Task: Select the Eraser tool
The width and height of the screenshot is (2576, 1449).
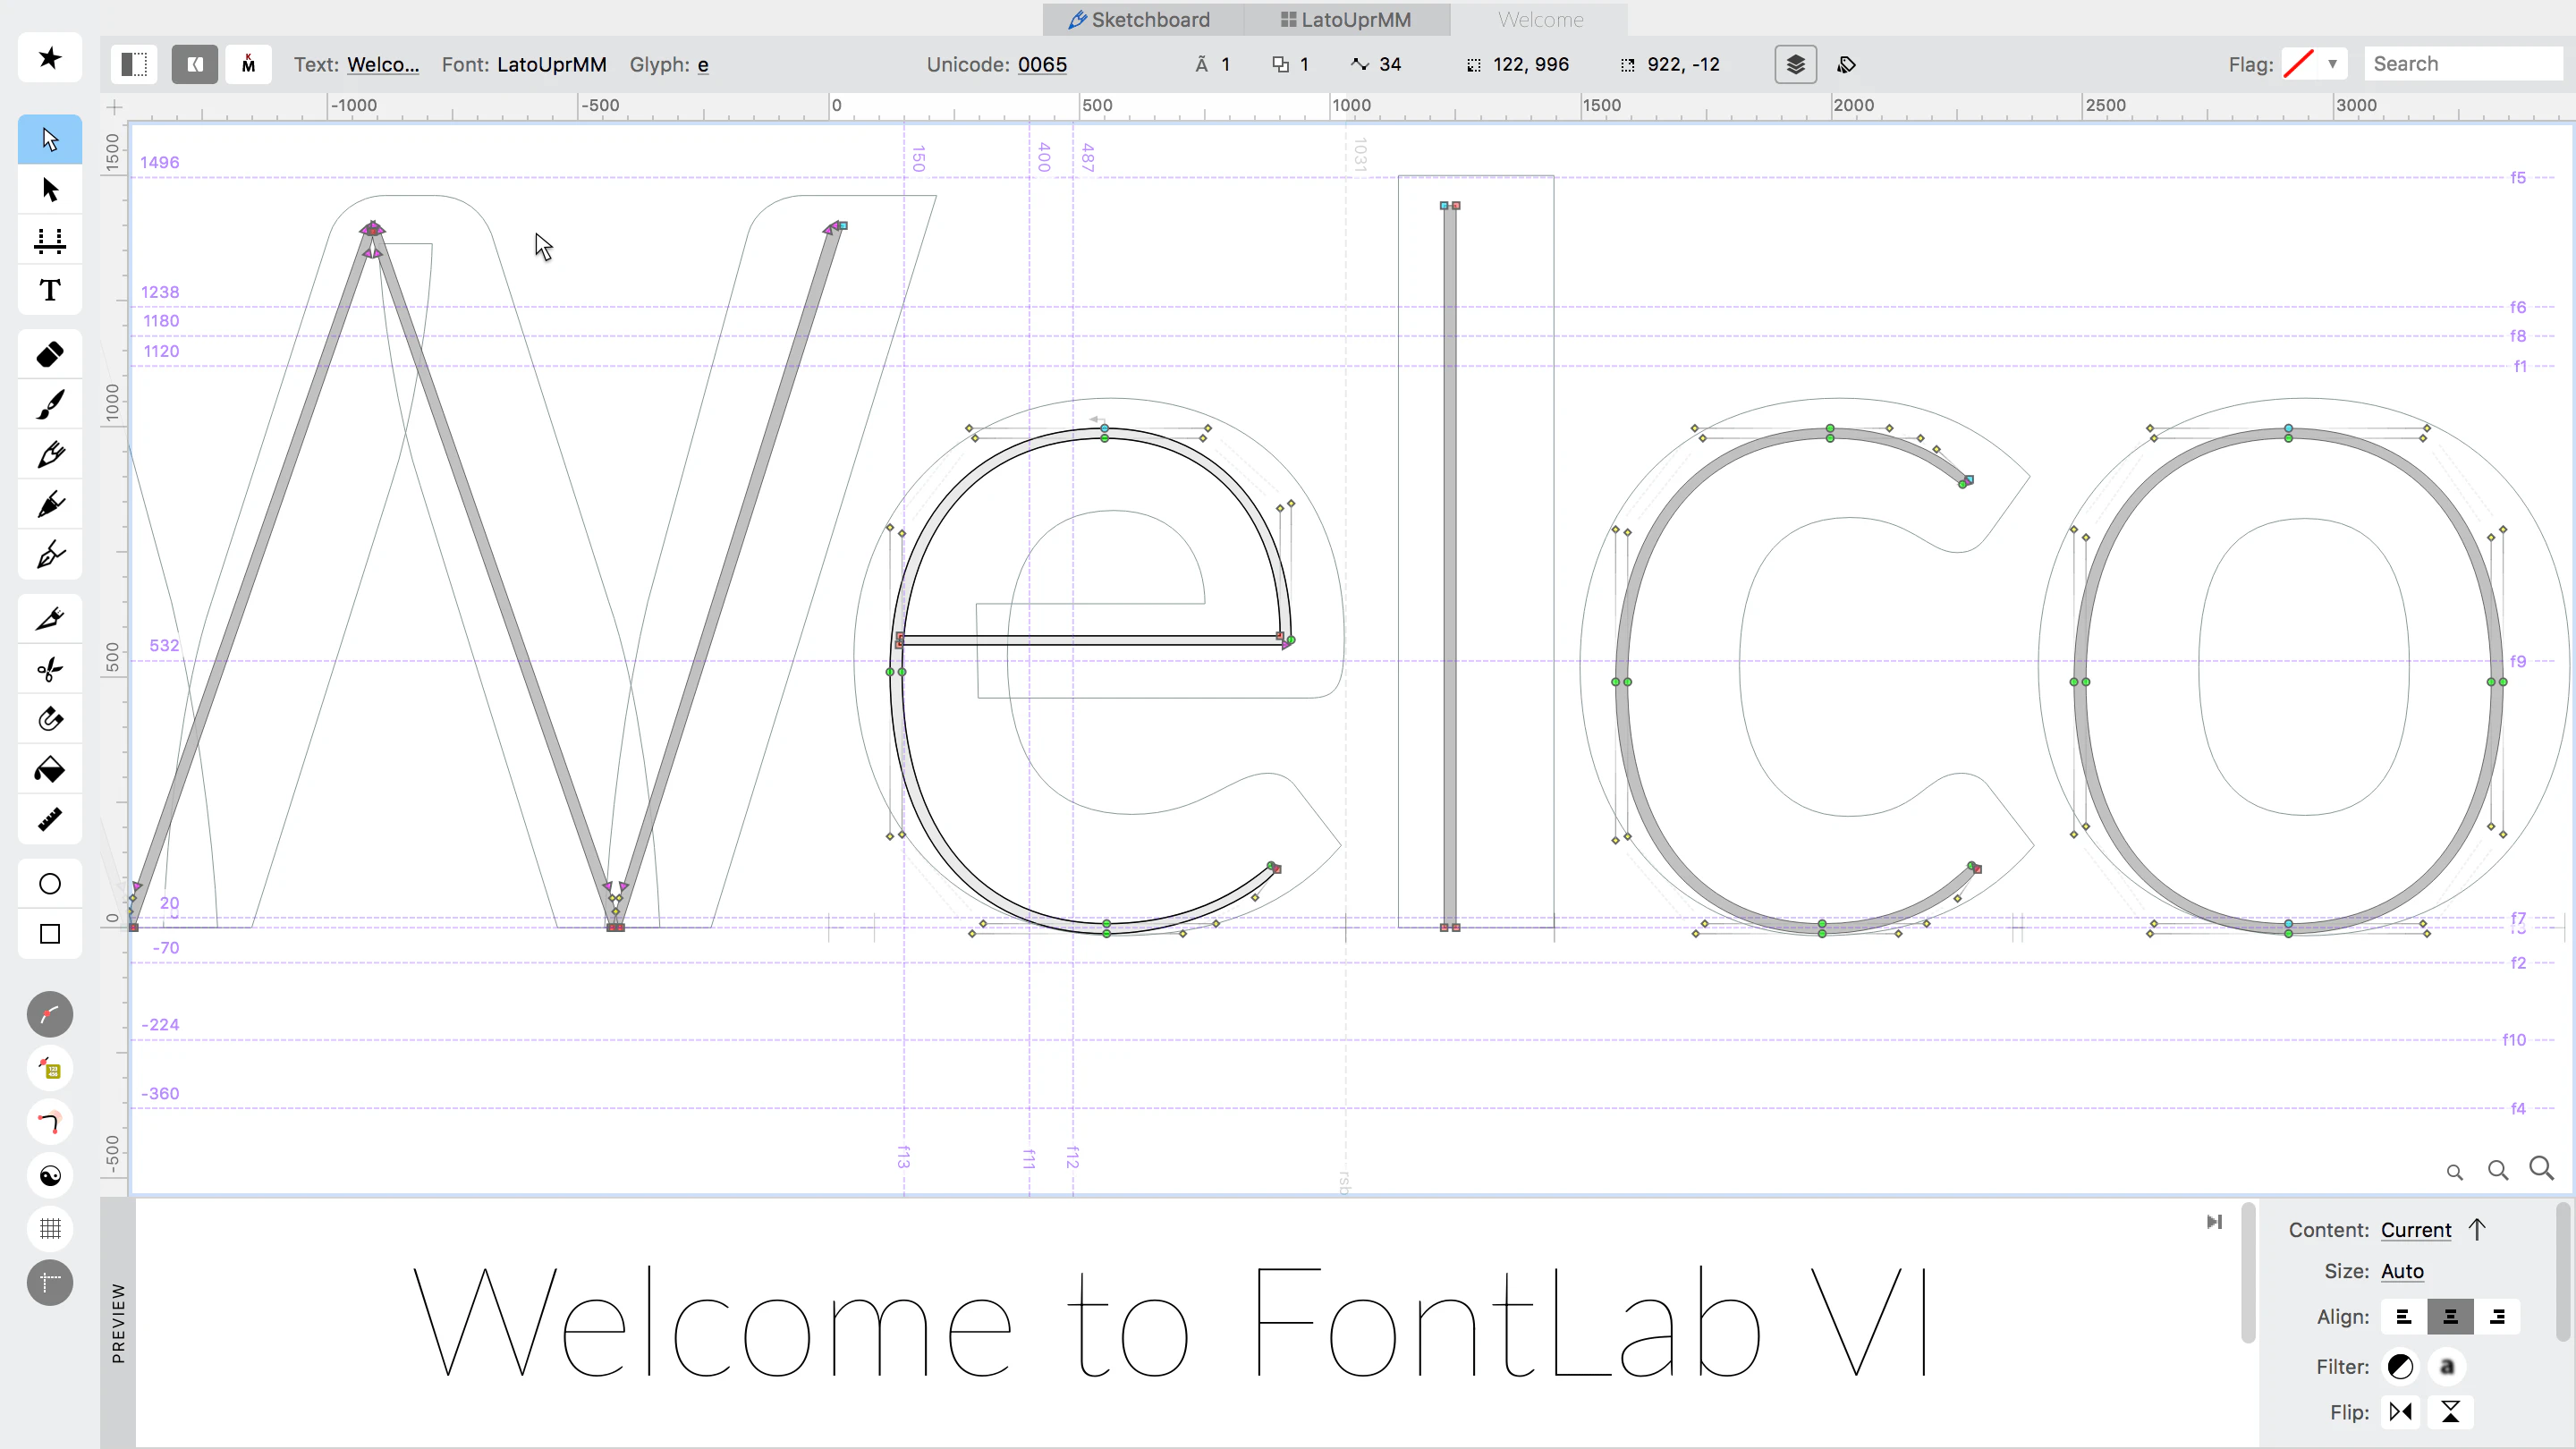Action: [x=50, y=355]
